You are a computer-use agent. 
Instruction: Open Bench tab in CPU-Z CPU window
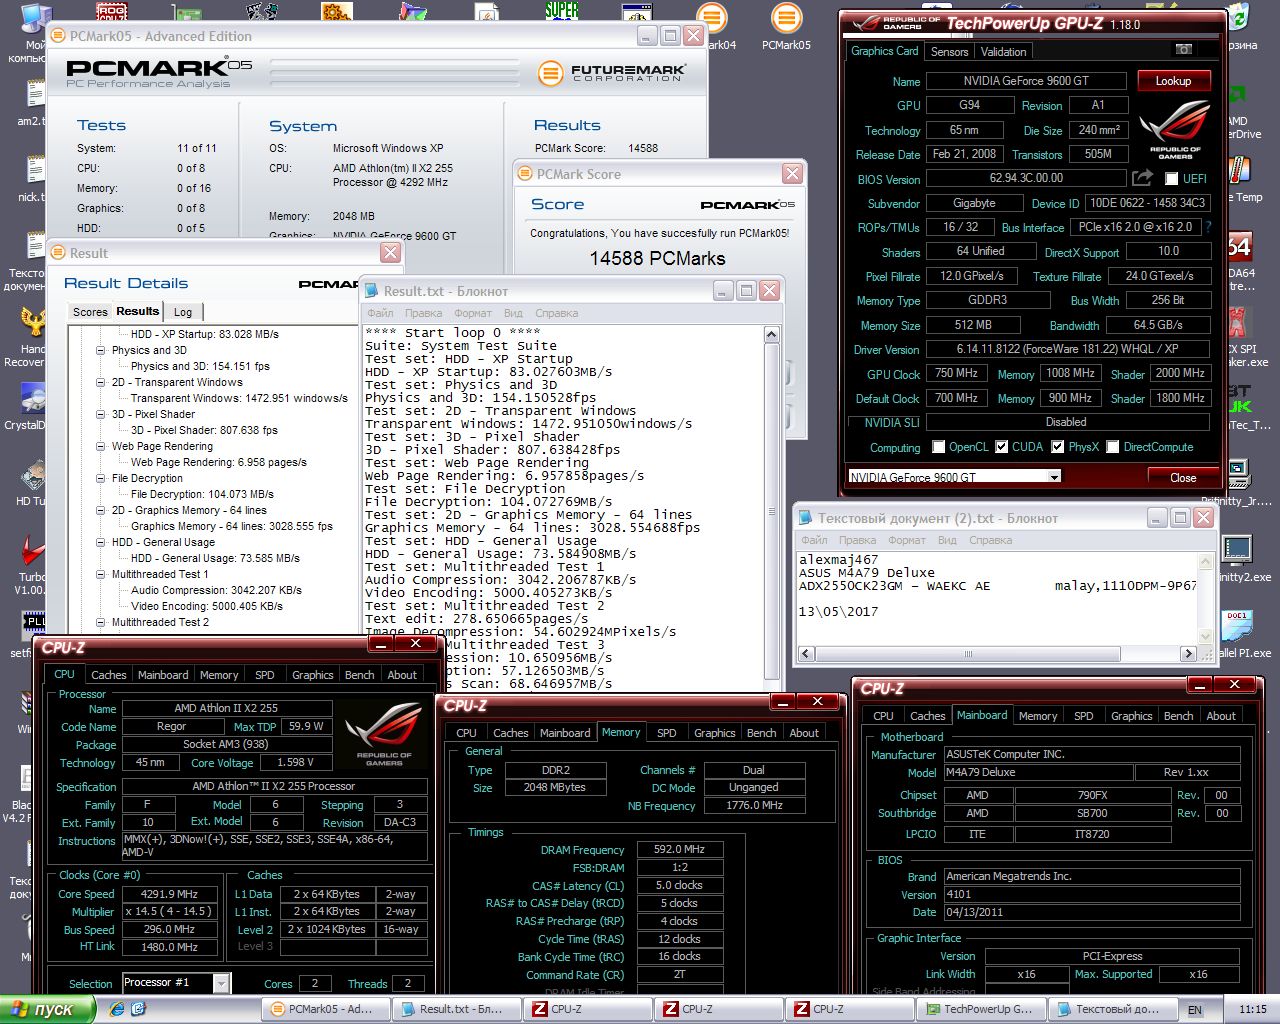(x=359, y=675)
